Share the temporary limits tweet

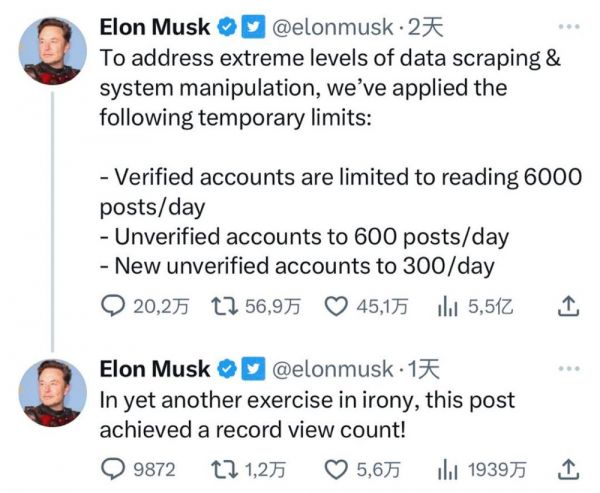point(567,307)
